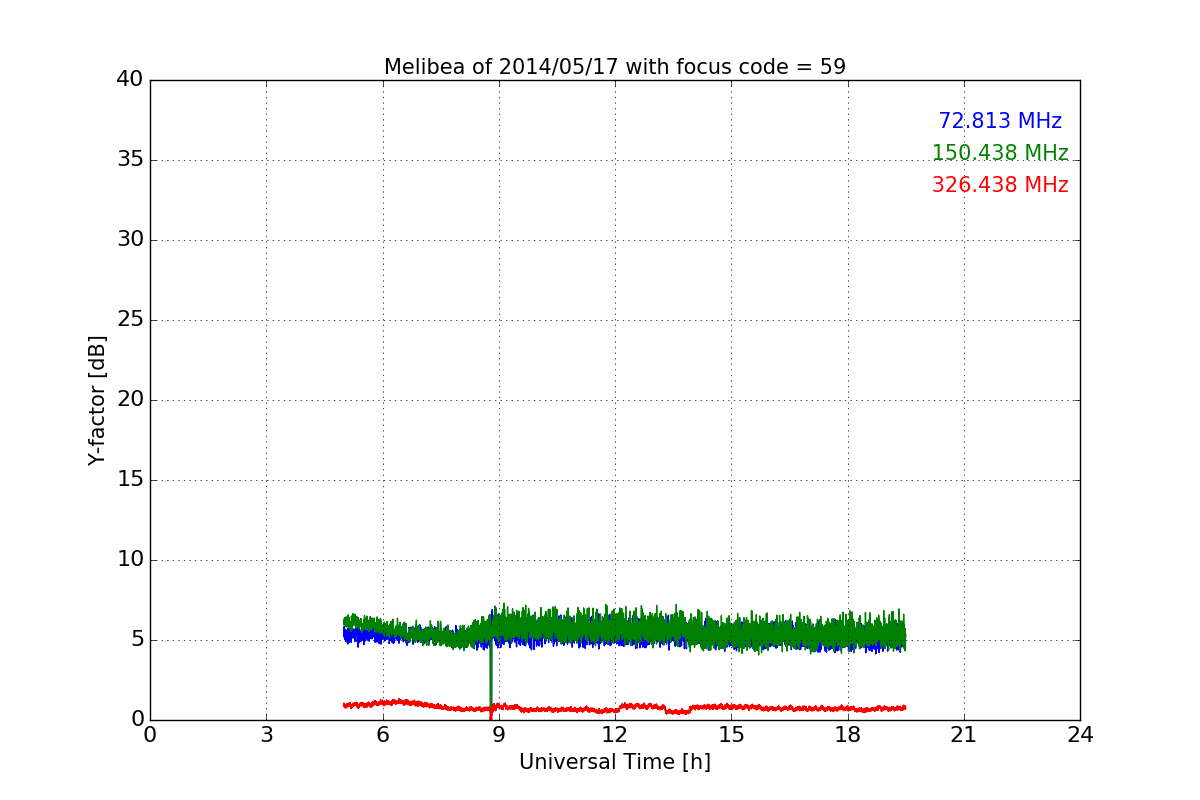Select the blue 72.813 MHz legend label
The width and height of the screenshot is (1200, 800).
coord(1000,121)
